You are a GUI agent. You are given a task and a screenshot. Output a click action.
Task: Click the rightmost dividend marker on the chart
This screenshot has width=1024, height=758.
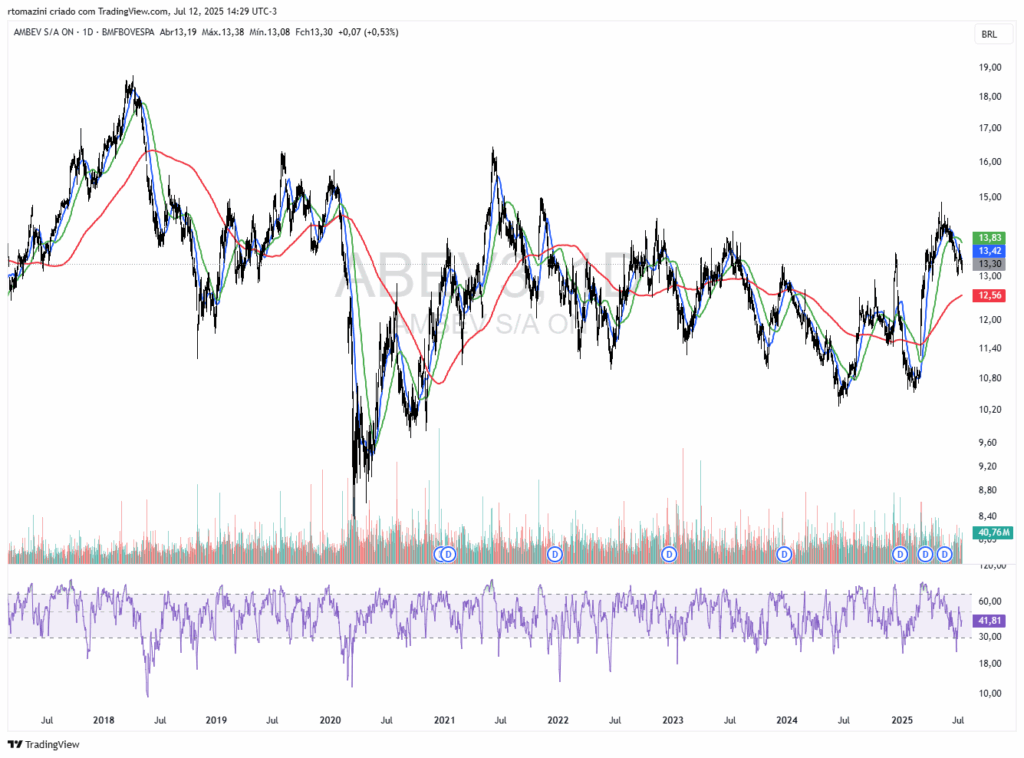pos(943,553)
